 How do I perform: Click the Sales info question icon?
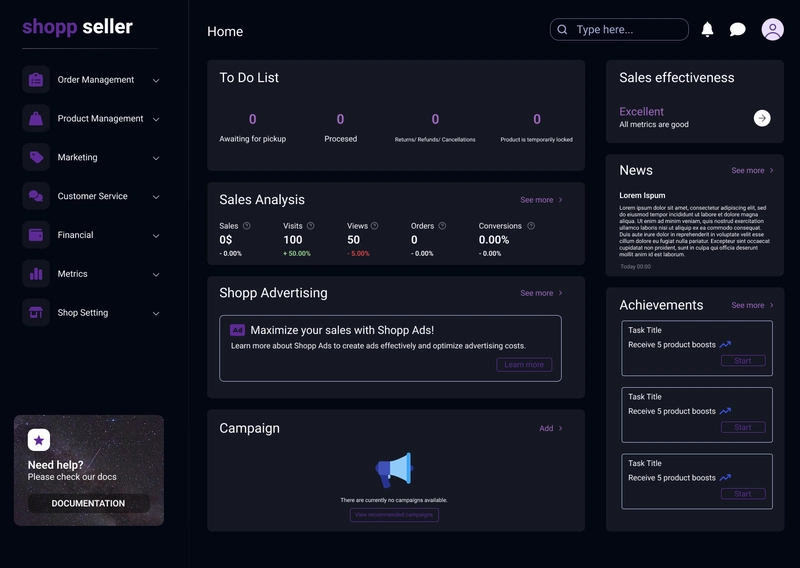pos(246,226)
